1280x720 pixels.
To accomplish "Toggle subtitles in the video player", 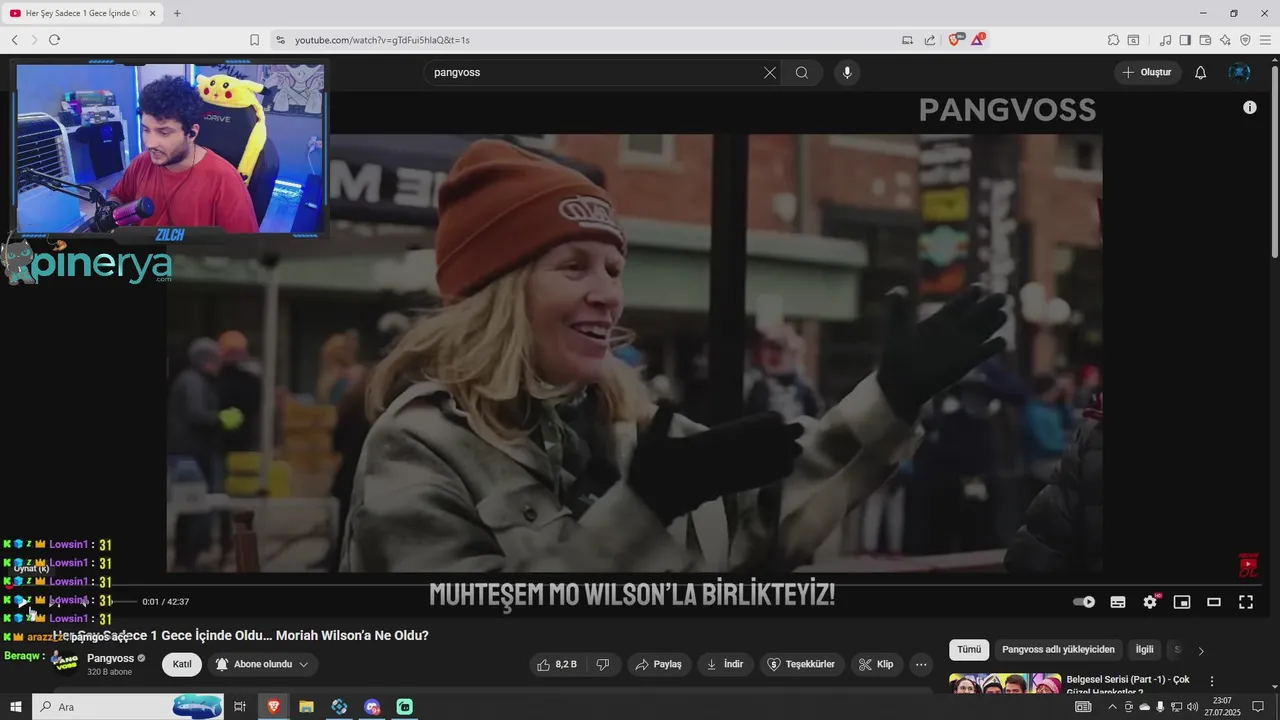I will 1118,602.
